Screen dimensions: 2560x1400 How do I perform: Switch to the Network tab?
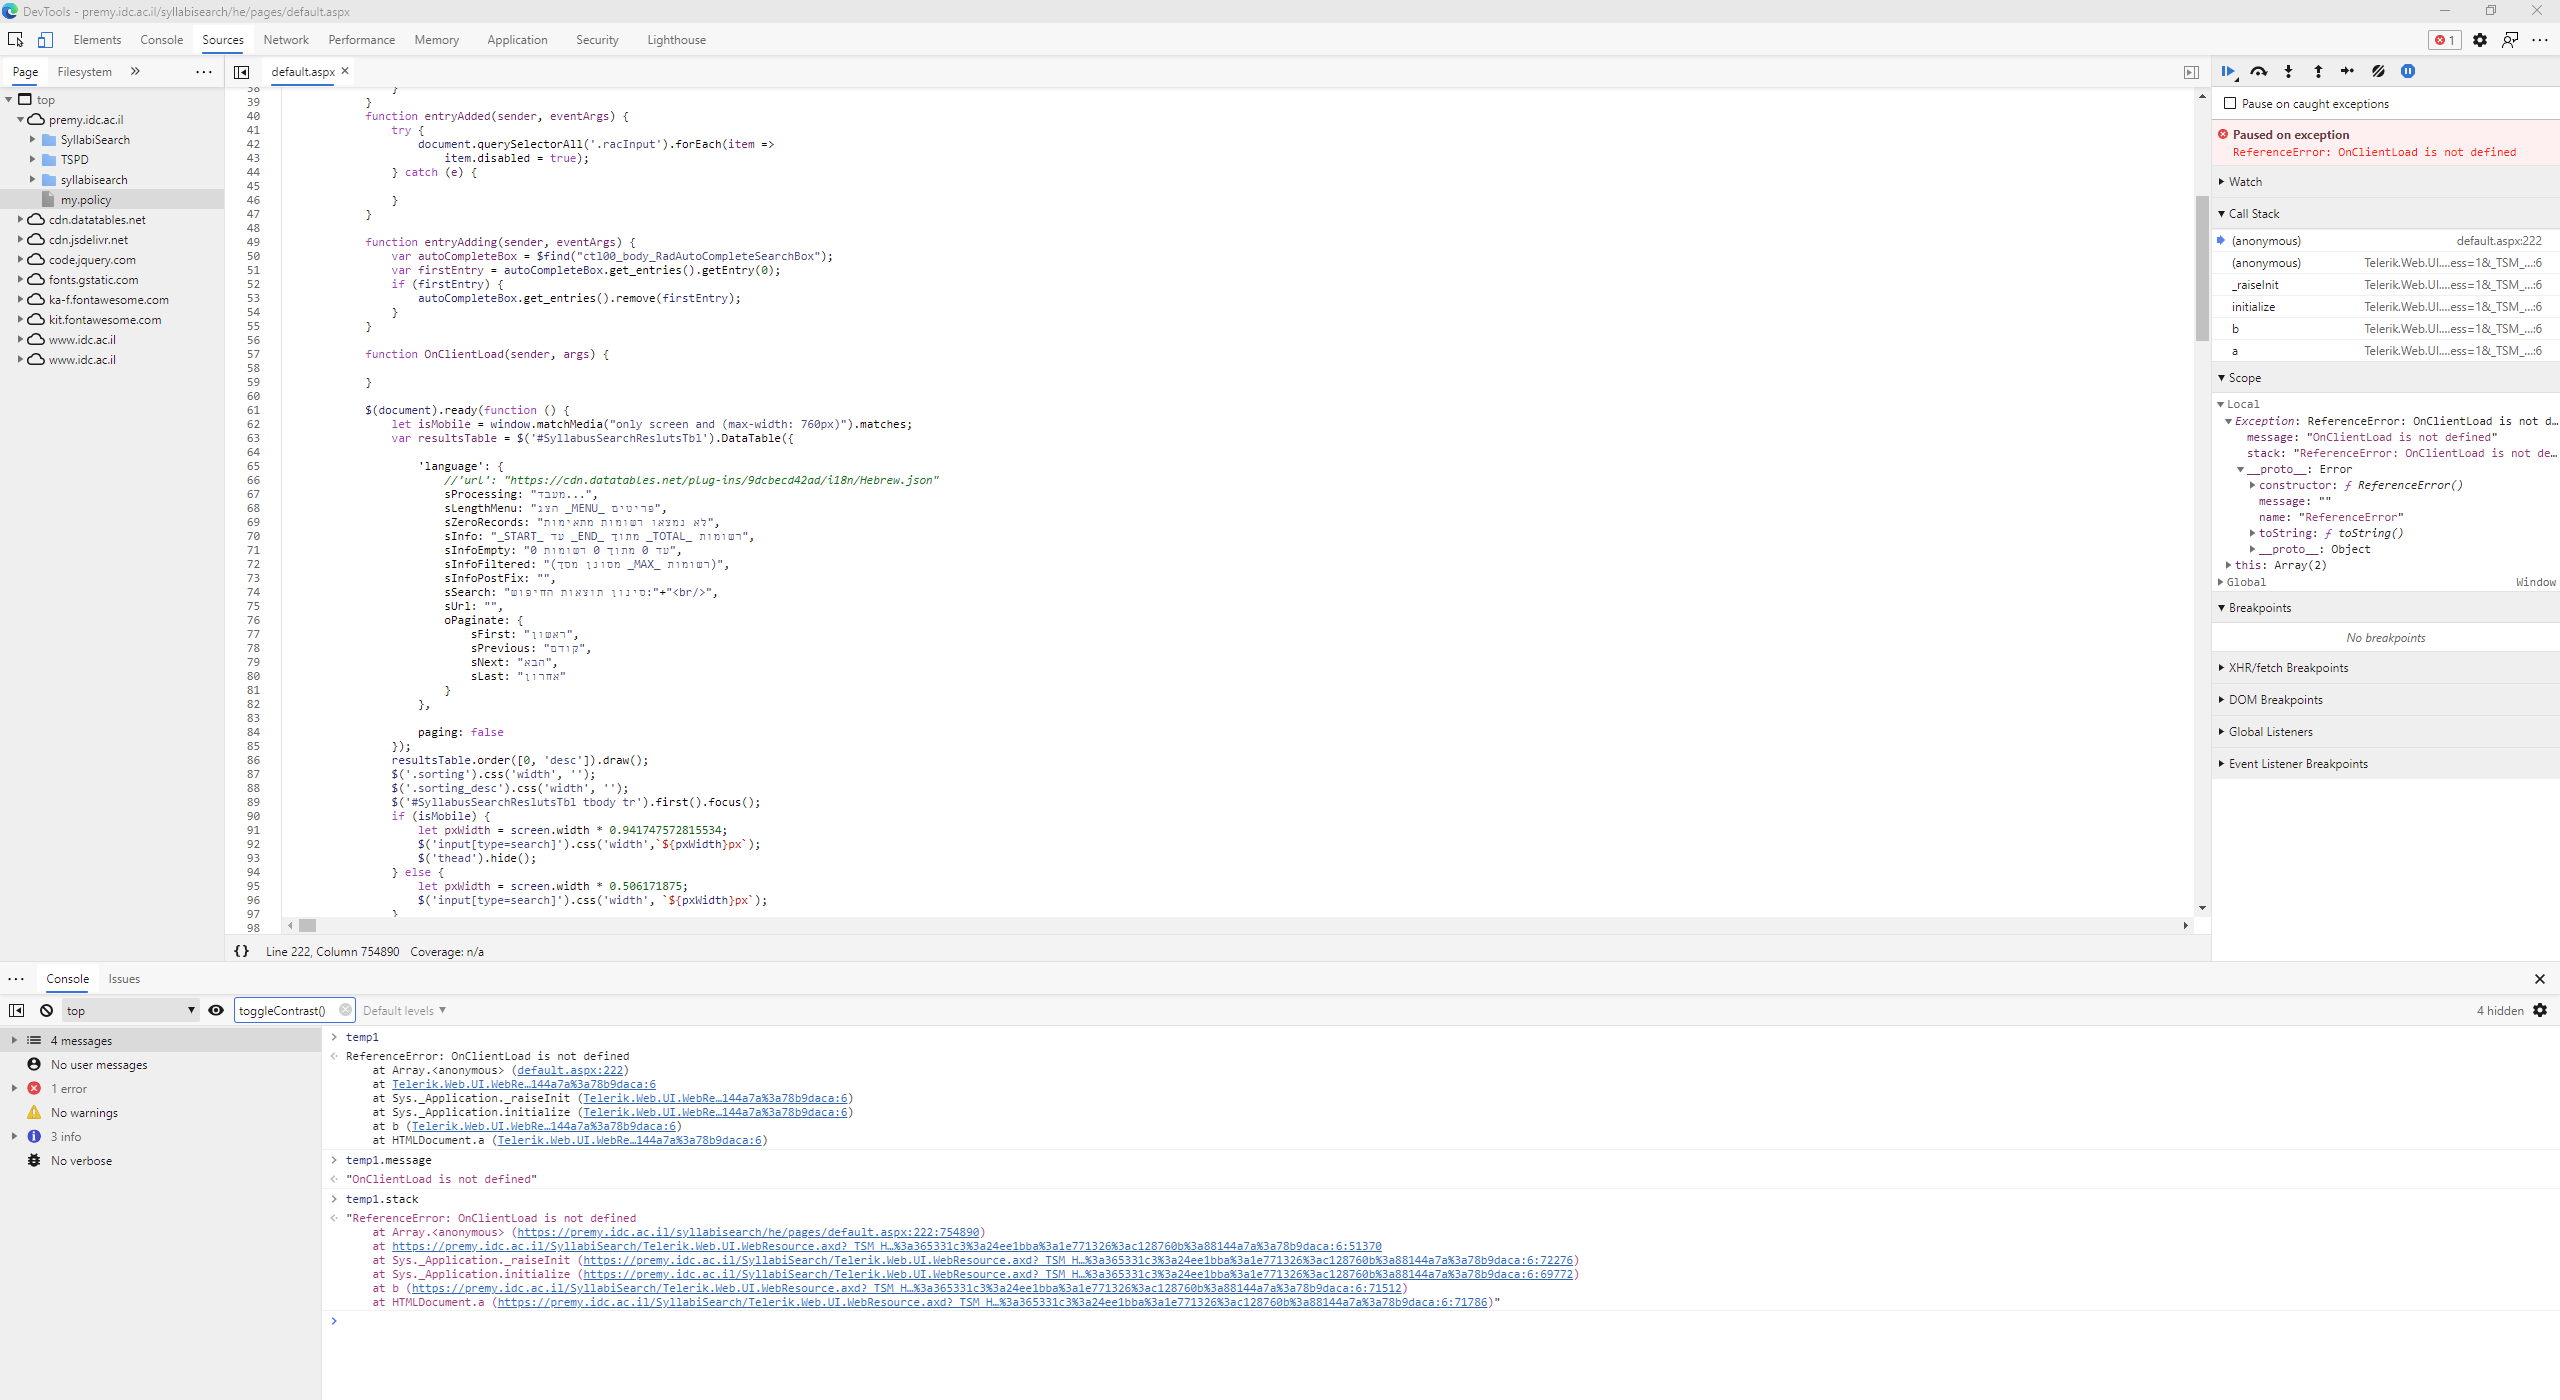click(x=286, y=40)
